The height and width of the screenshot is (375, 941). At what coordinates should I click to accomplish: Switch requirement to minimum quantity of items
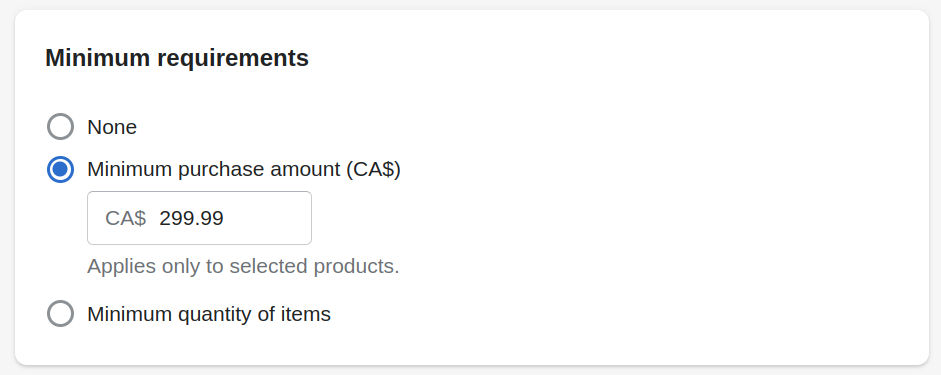tap(61, 314)
